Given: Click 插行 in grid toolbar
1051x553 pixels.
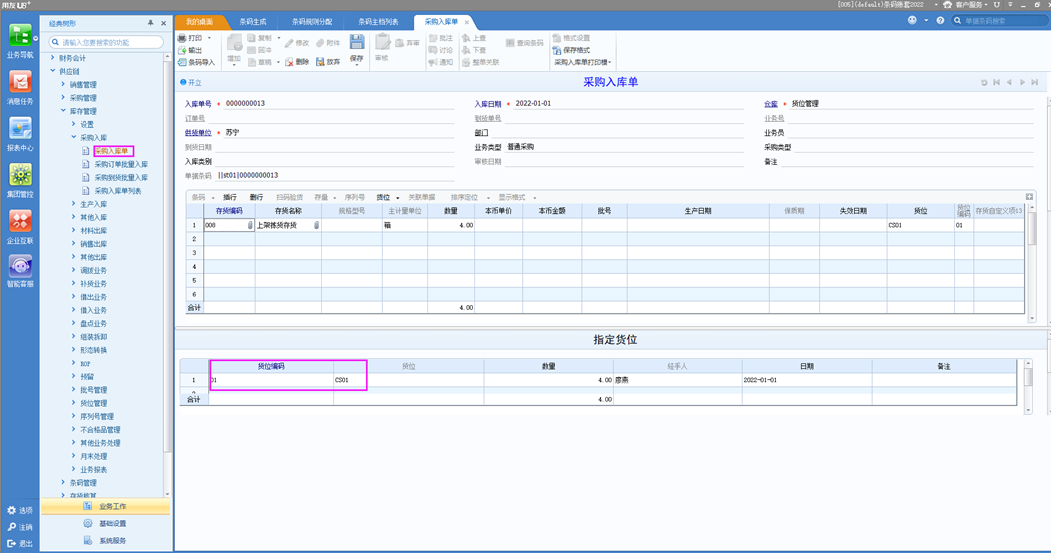Looking at the screenshot, I should click(x=230, y=198).
